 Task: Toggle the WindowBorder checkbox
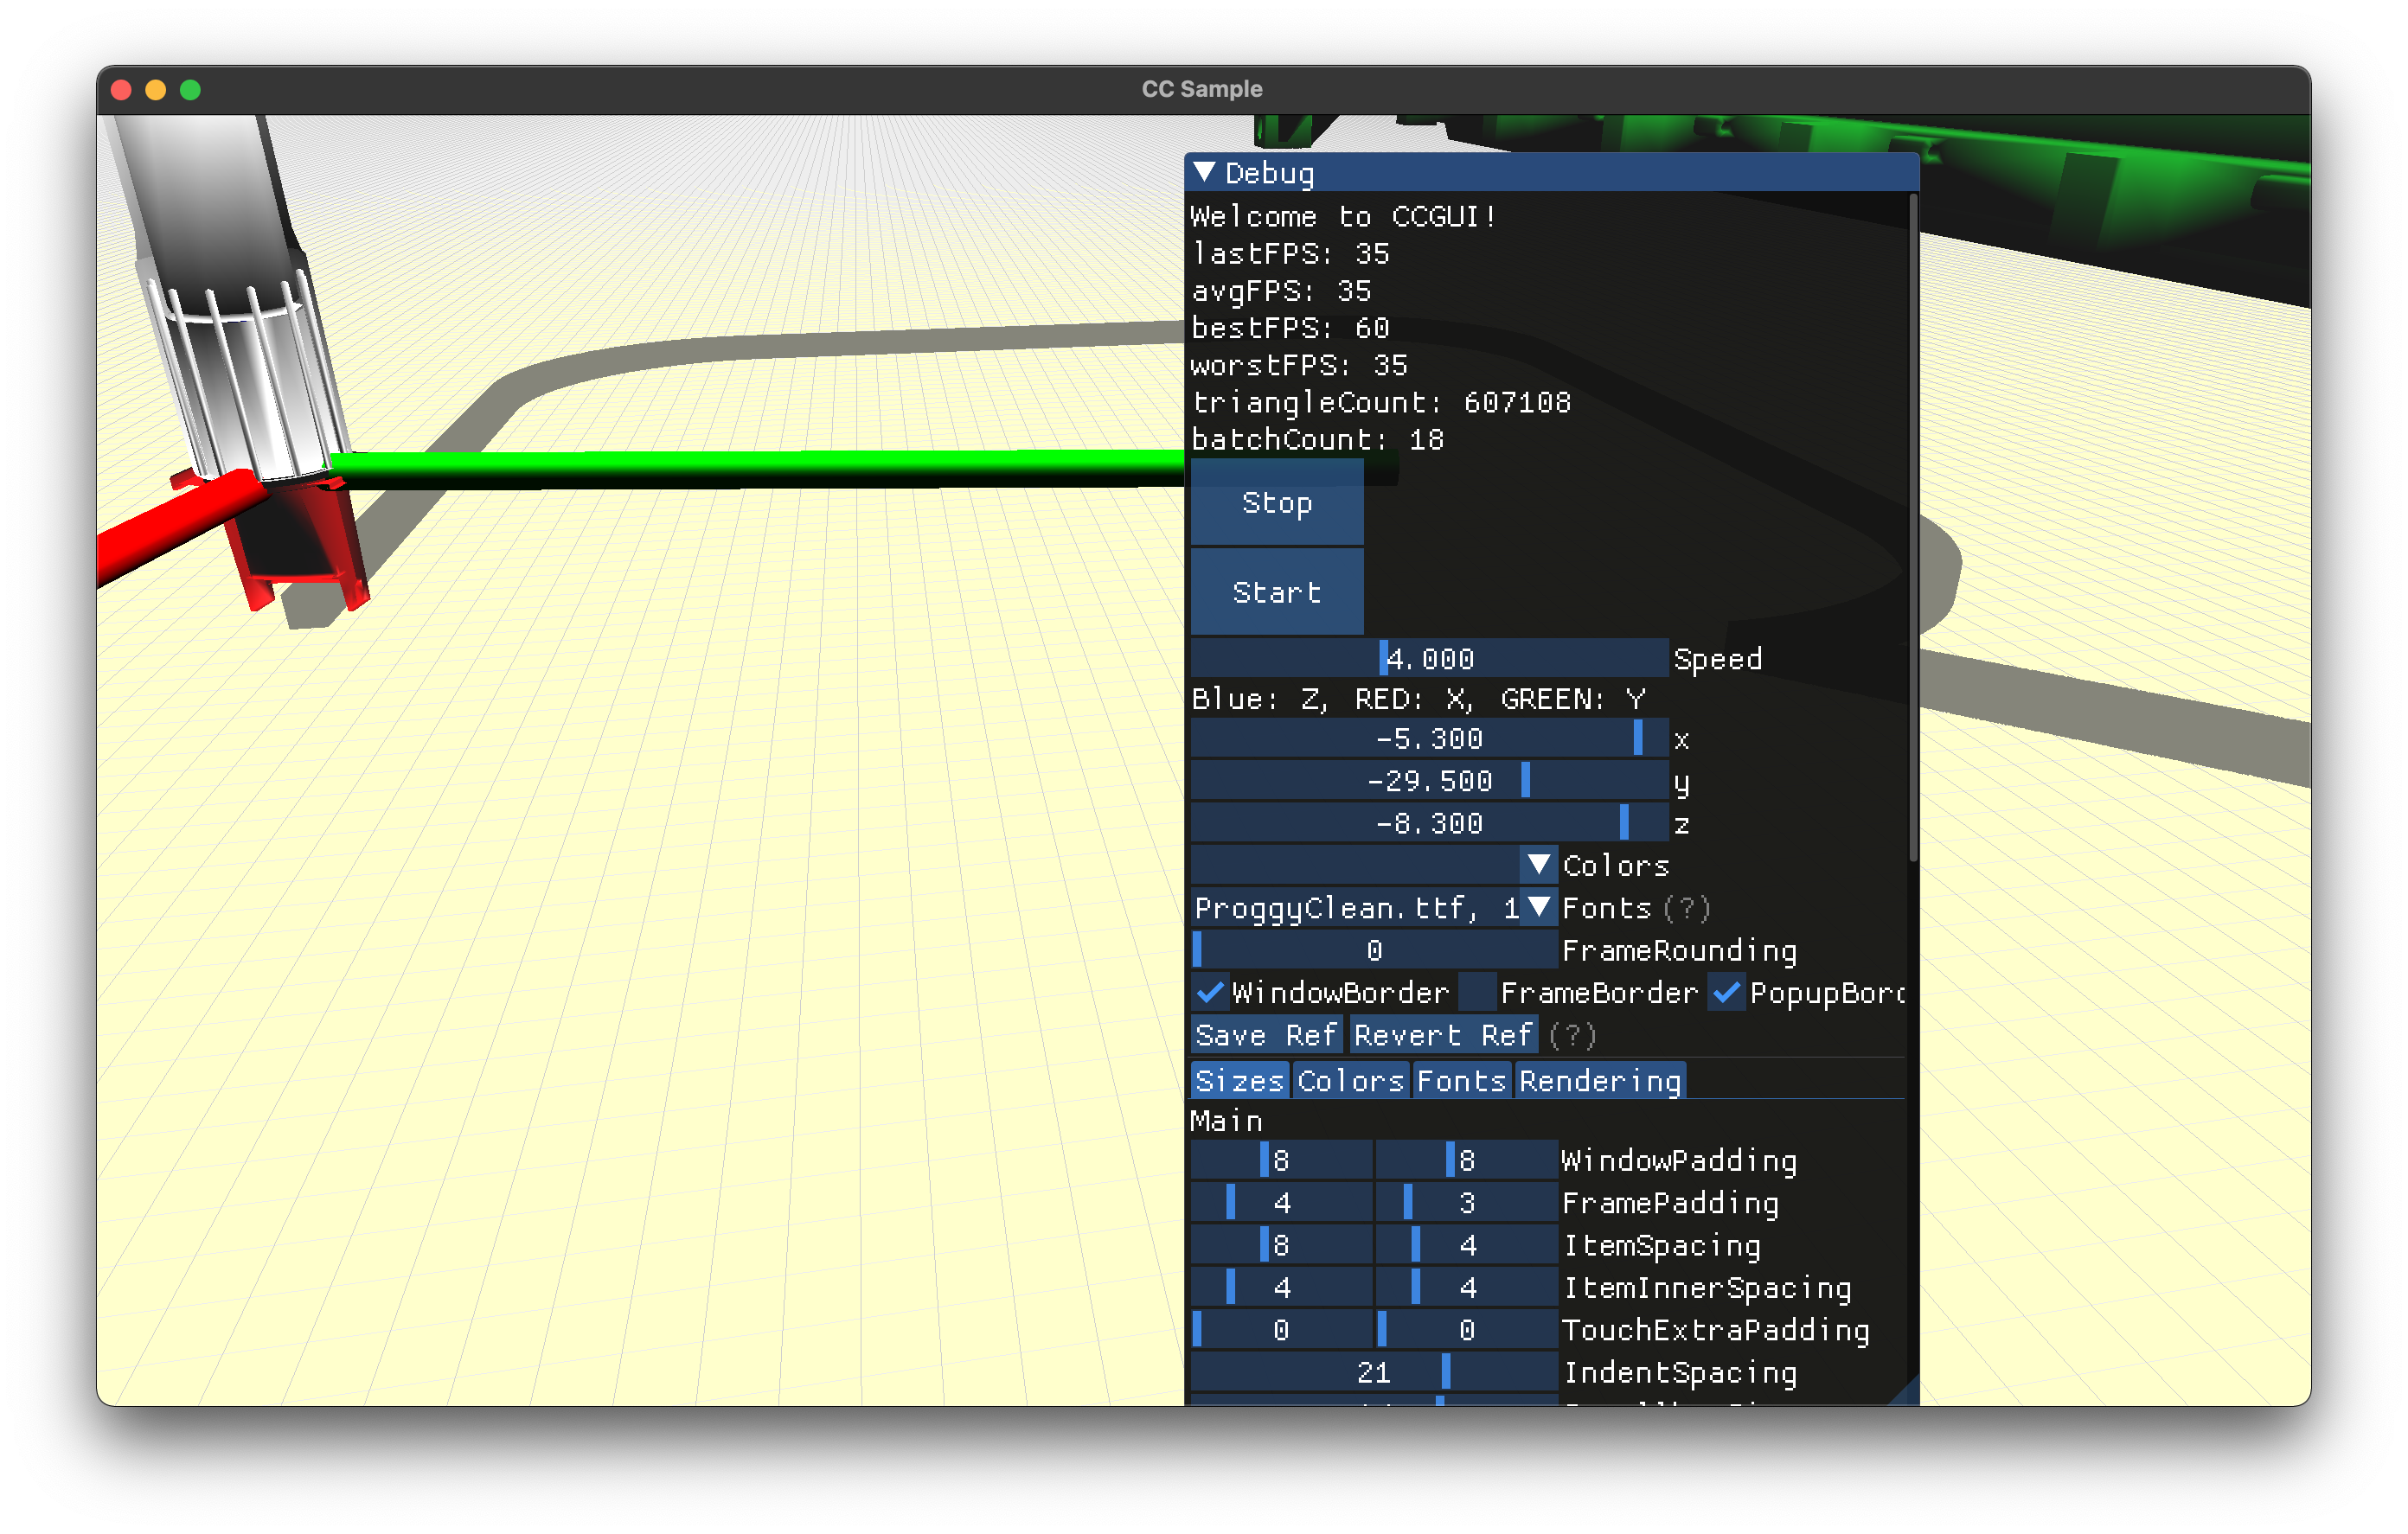coord(1210,993)
